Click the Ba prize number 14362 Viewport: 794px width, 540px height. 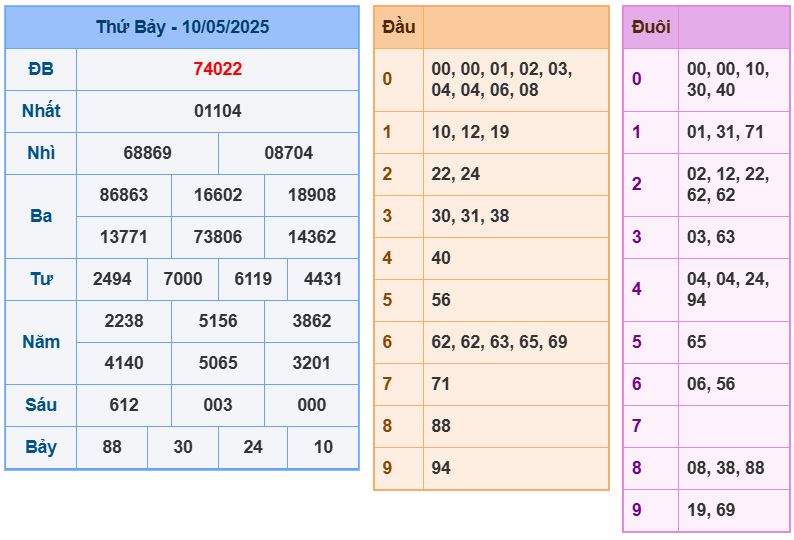[x=312, y=237]
